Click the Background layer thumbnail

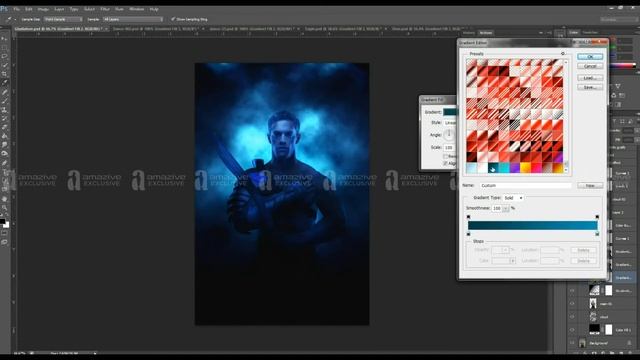coord(582,343)
